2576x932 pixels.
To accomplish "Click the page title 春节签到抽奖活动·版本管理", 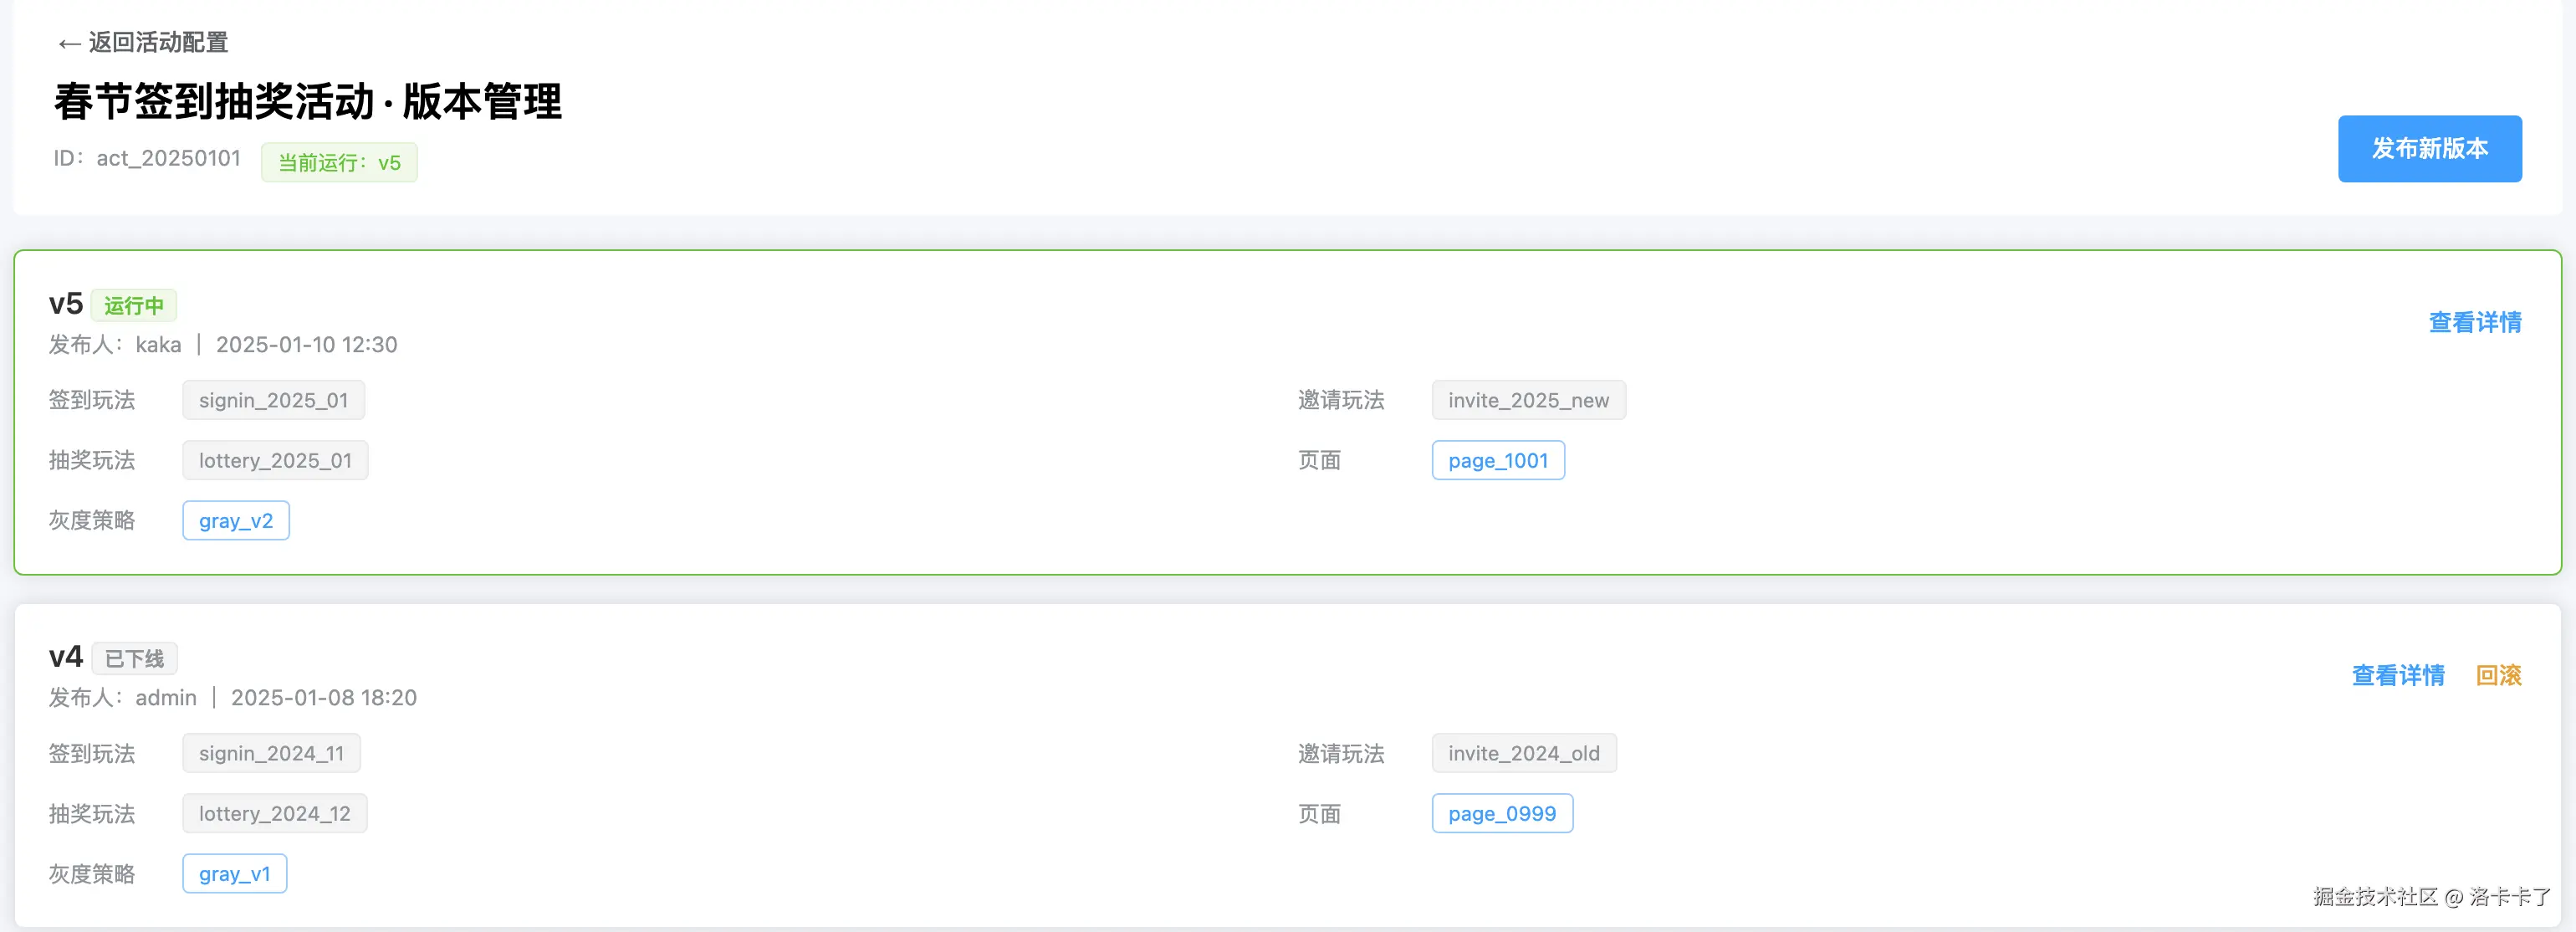I will [x=308, y=102].
